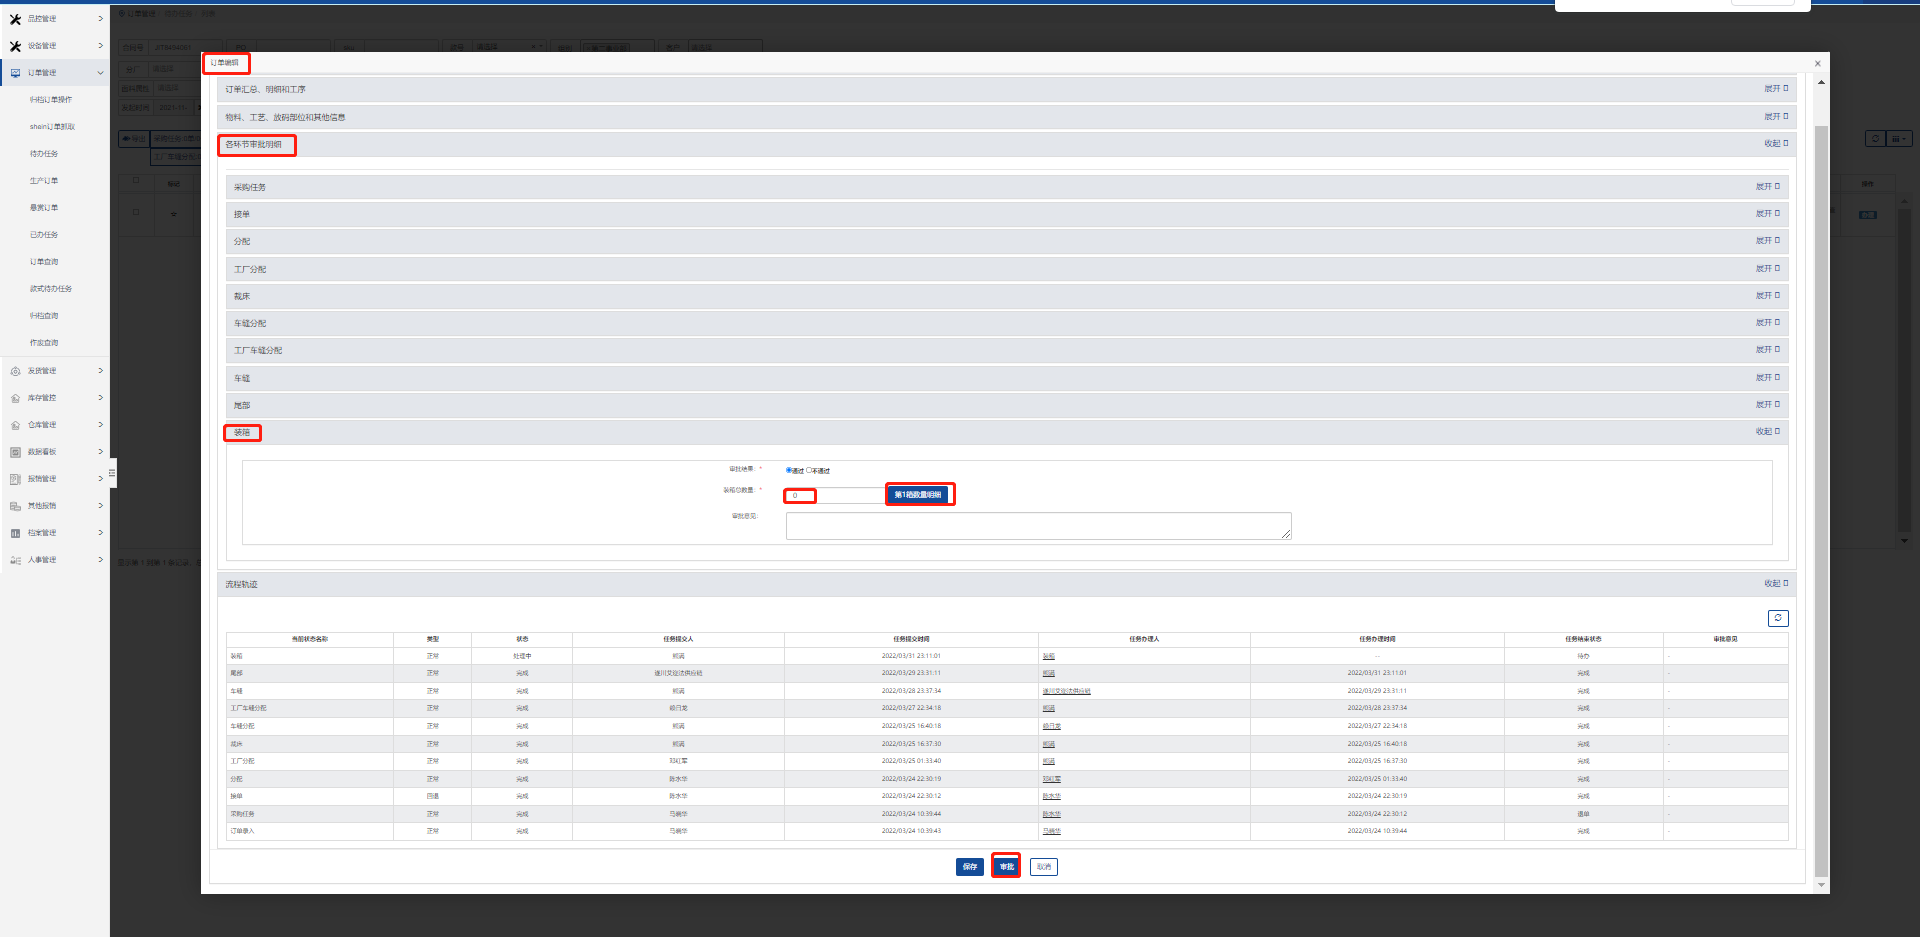The width and height of the screenshot is (1920, 937).
Task: Click the 设备管理 tools icon in sidebar
Action: [15, 46]
